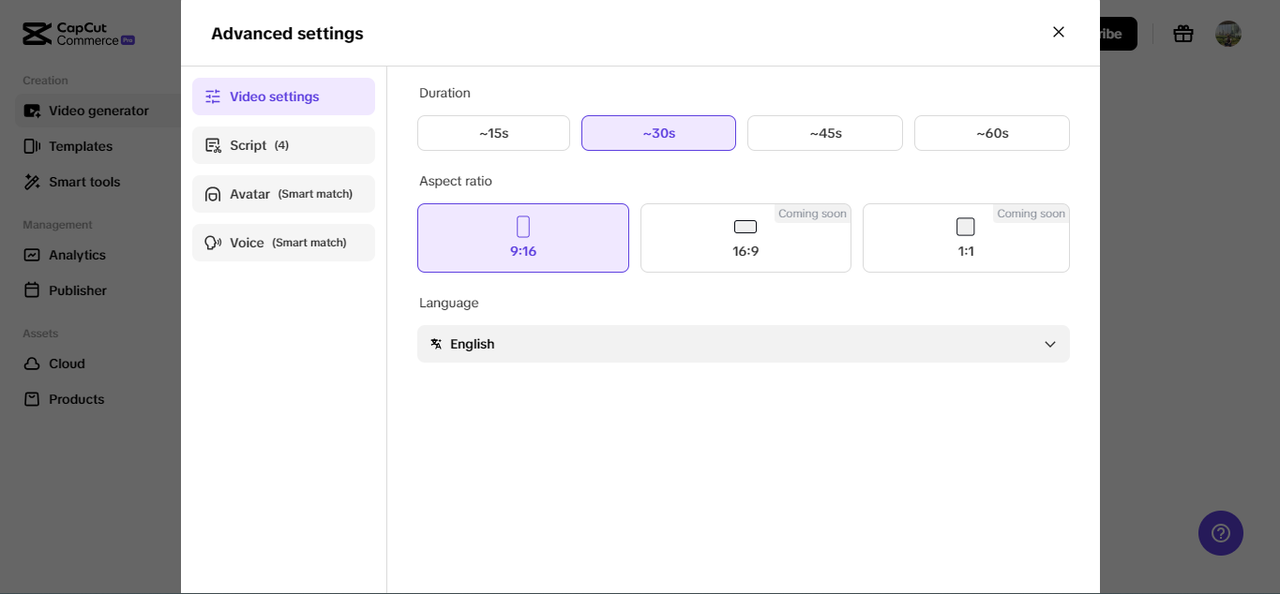Click the Script document icon
1280x594 pixels.
coord(213,145)
